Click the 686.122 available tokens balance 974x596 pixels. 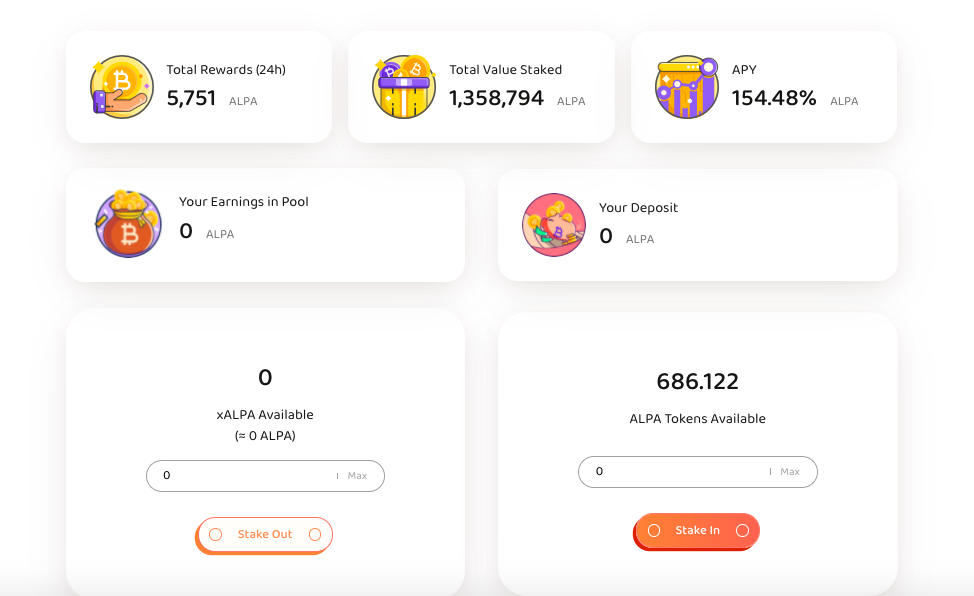[x=698, y=381]
